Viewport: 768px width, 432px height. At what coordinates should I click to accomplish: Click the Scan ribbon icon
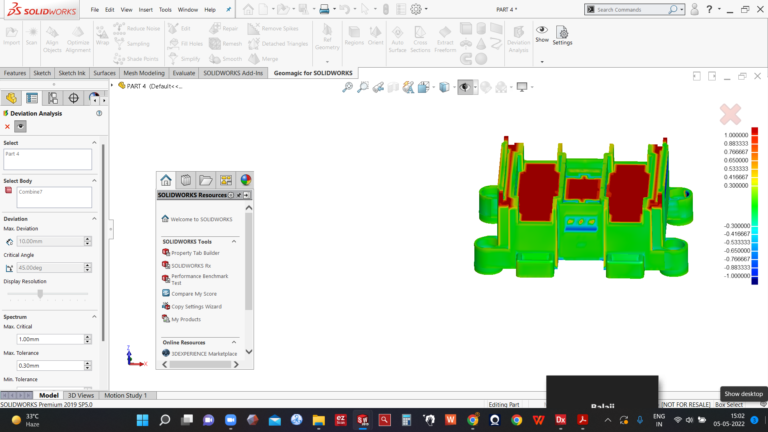pos(31,36)
